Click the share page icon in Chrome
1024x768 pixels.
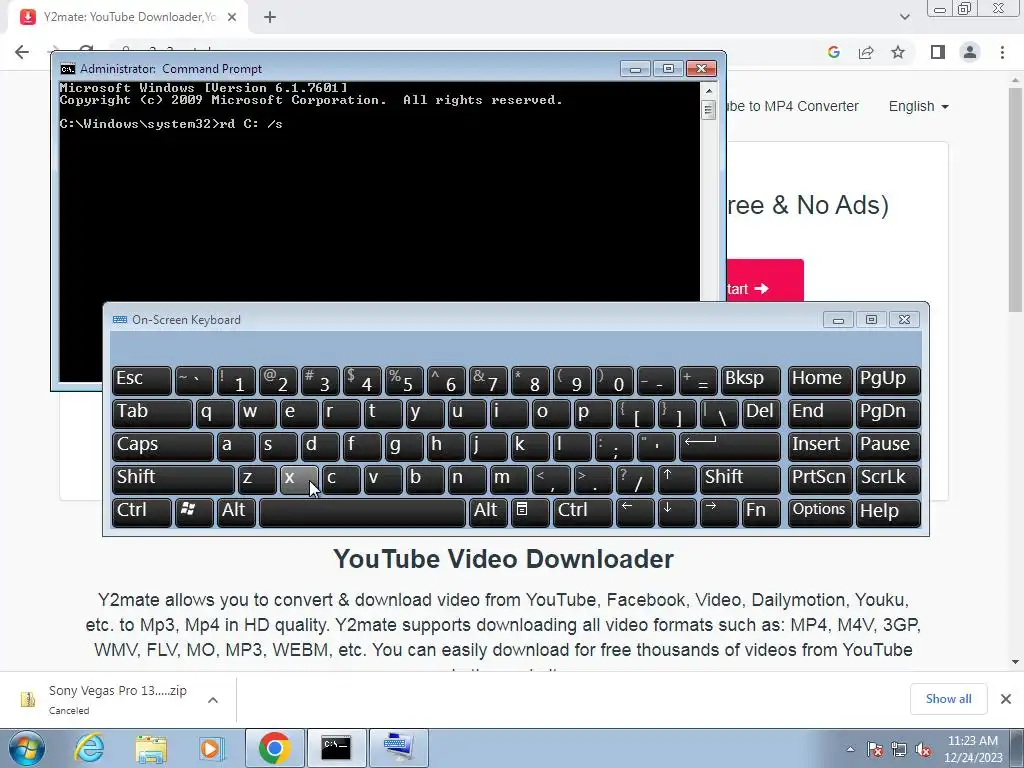pos(866,52)
